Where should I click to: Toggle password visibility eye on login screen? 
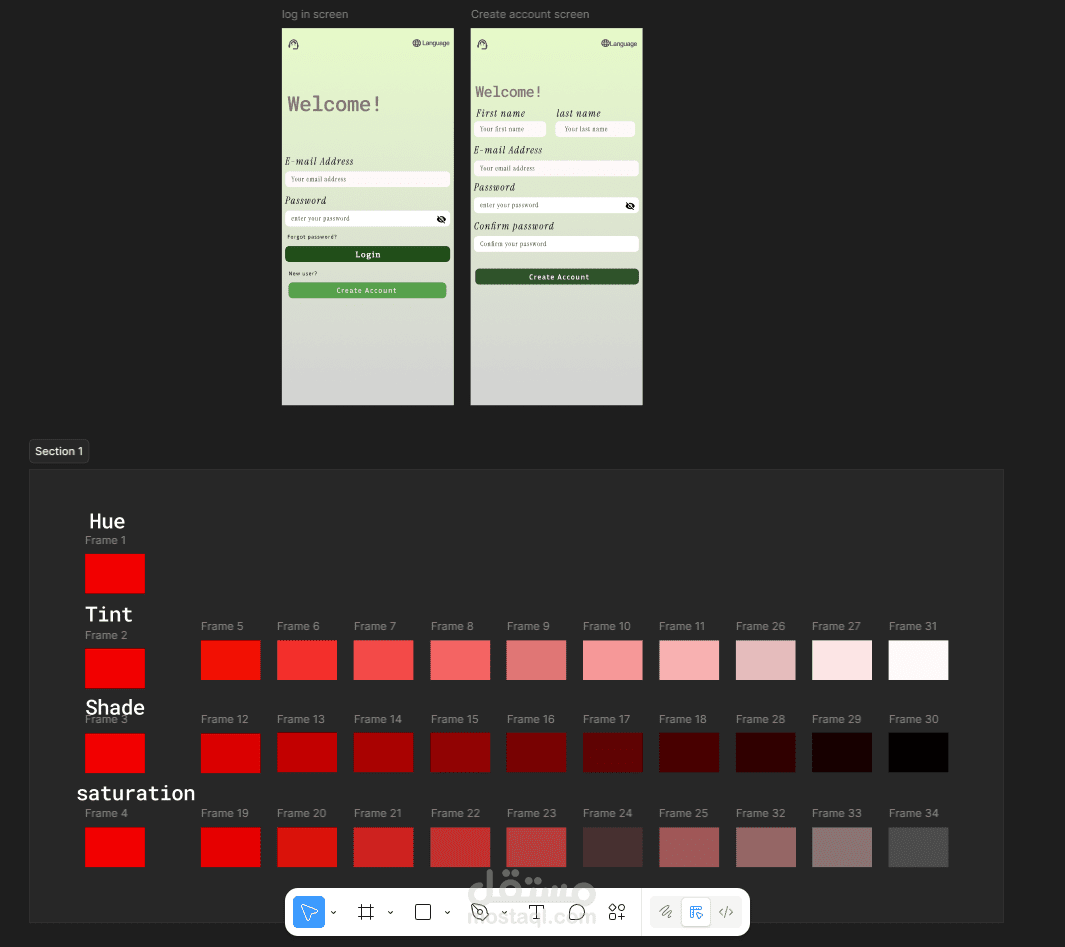[441, 219]
